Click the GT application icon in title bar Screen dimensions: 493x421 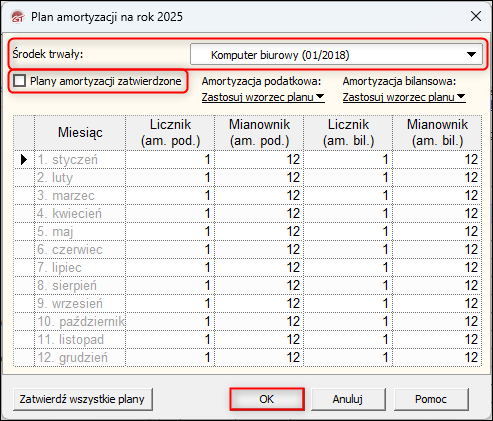pyautogui.click(x=18, y=17)
